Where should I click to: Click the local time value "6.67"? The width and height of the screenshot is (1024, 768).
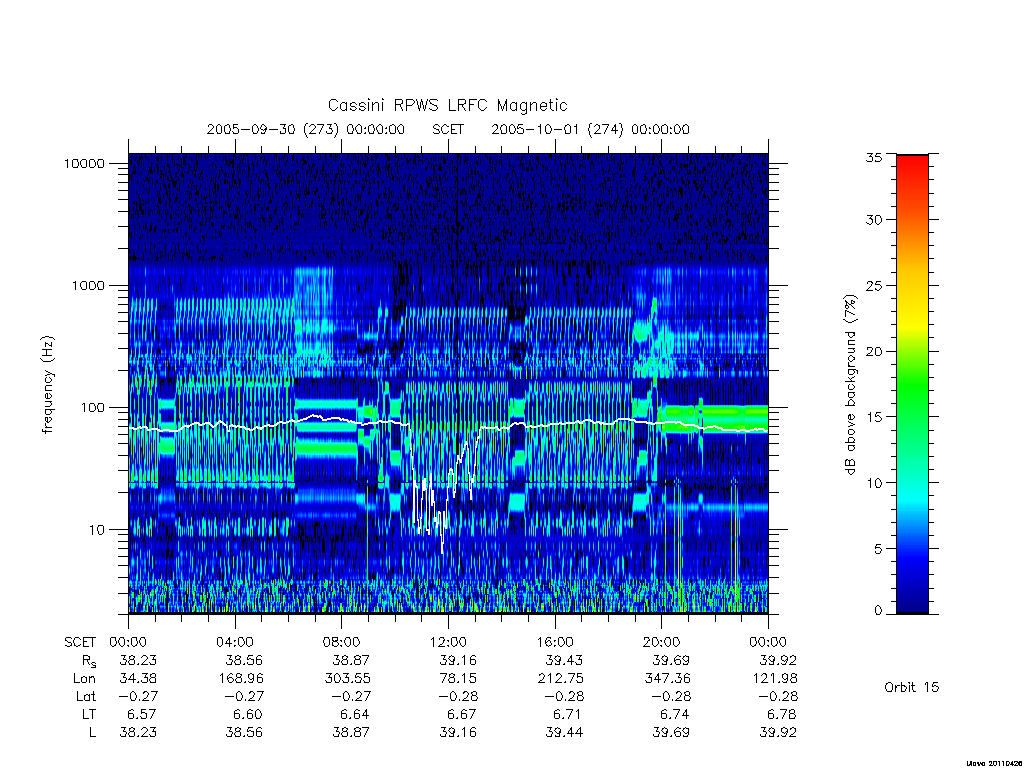461,714
